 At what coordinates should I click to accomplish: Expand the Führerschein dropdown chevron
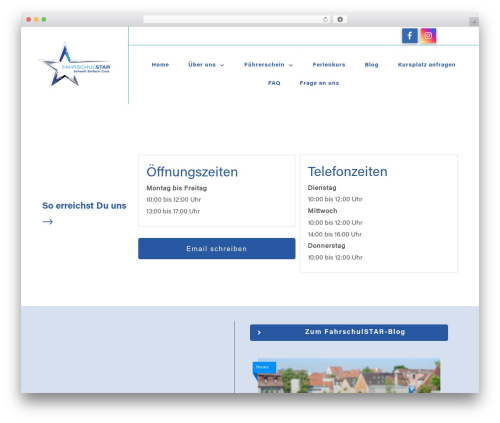tap(291, 65)
